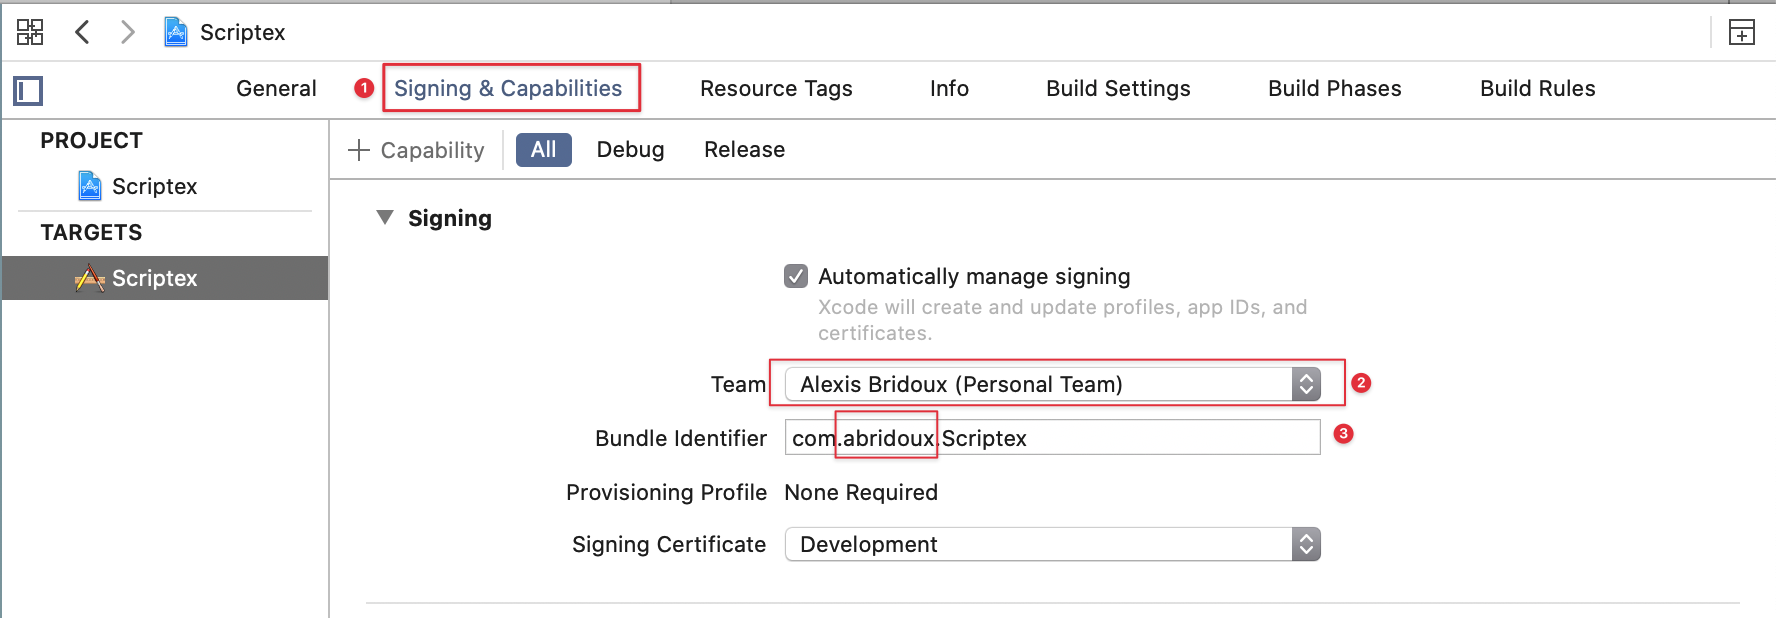Image resolution: width=1776 pixels, height=618 pixels.
Task: Switch to the General tab
Action: [x=276, y=89]
